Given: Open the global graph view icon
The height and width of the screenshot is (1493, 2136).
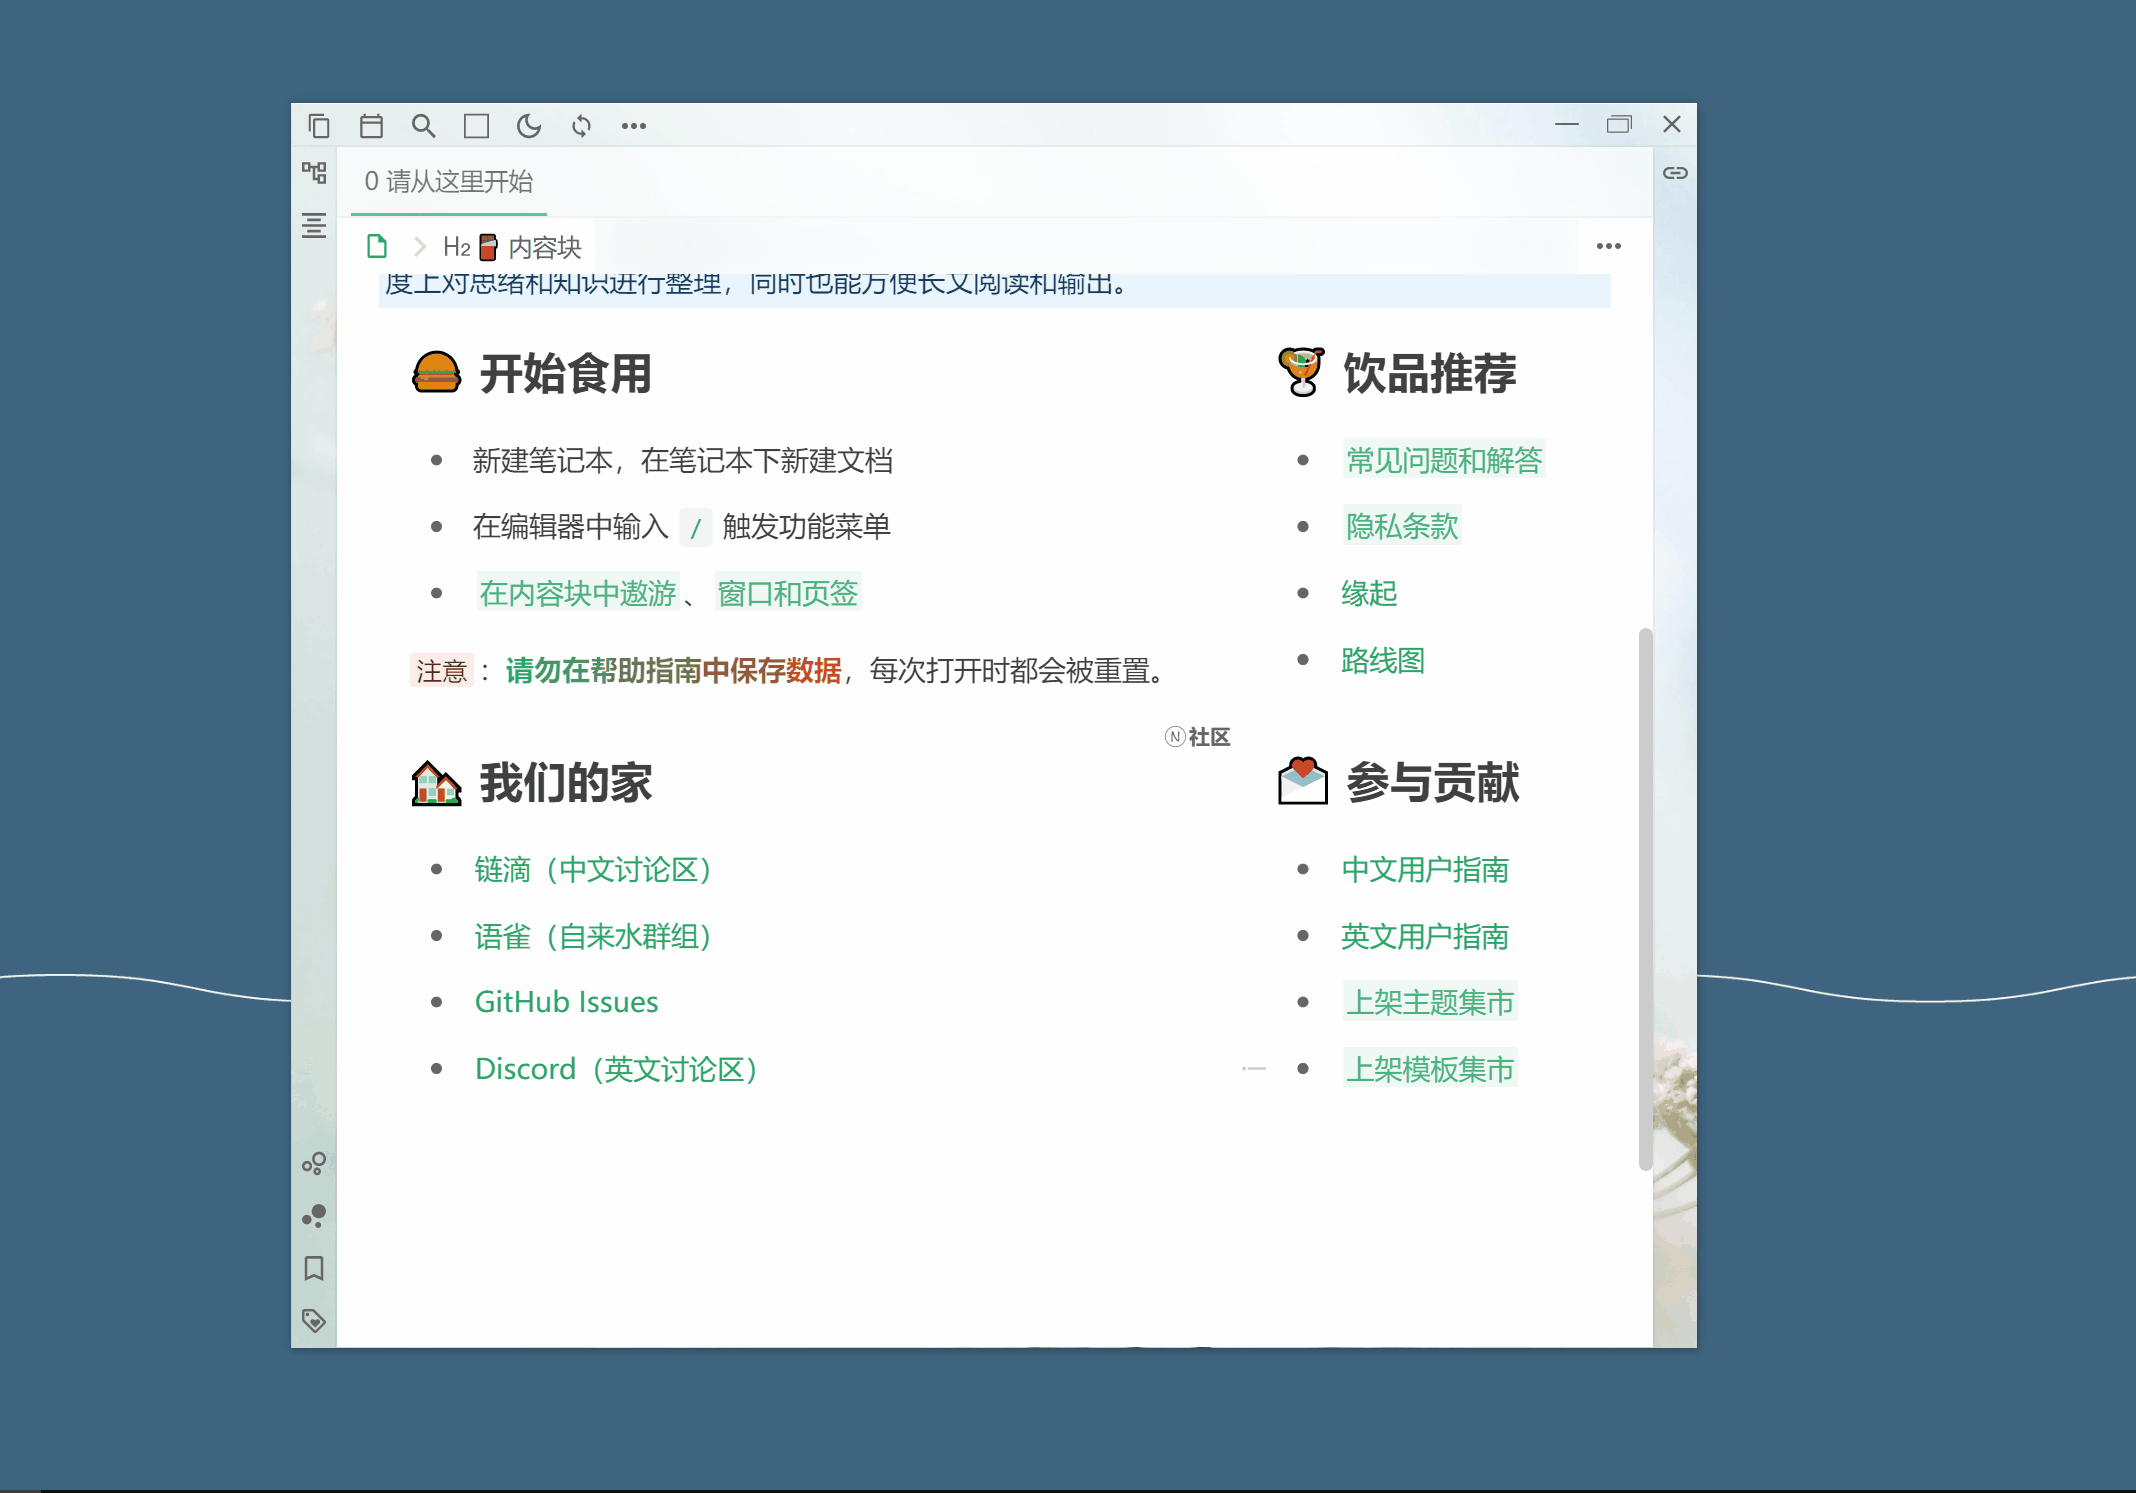Looking at the screenshot, I should (314, 1216).
